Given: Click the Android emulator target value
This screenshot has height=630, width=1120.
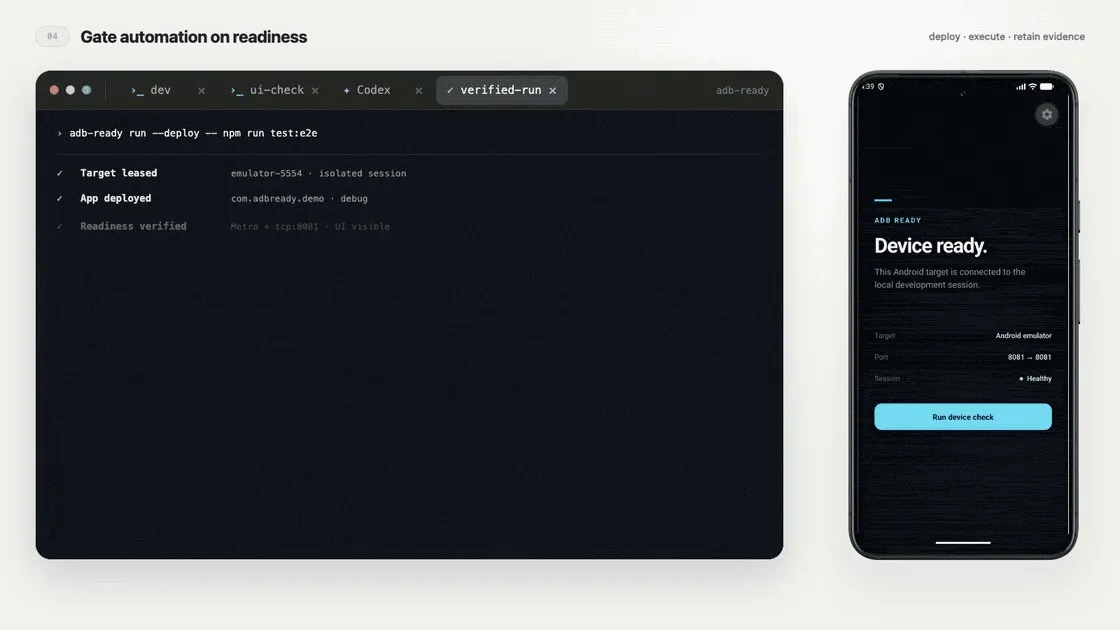Looking at the screenshot, I should pyautogui.click(x=1024, y=336).
